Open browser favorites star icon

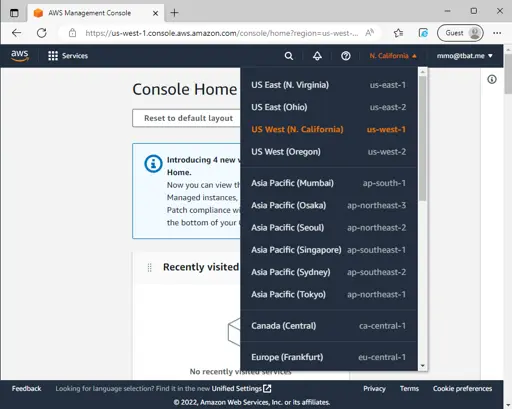[398, 33]
